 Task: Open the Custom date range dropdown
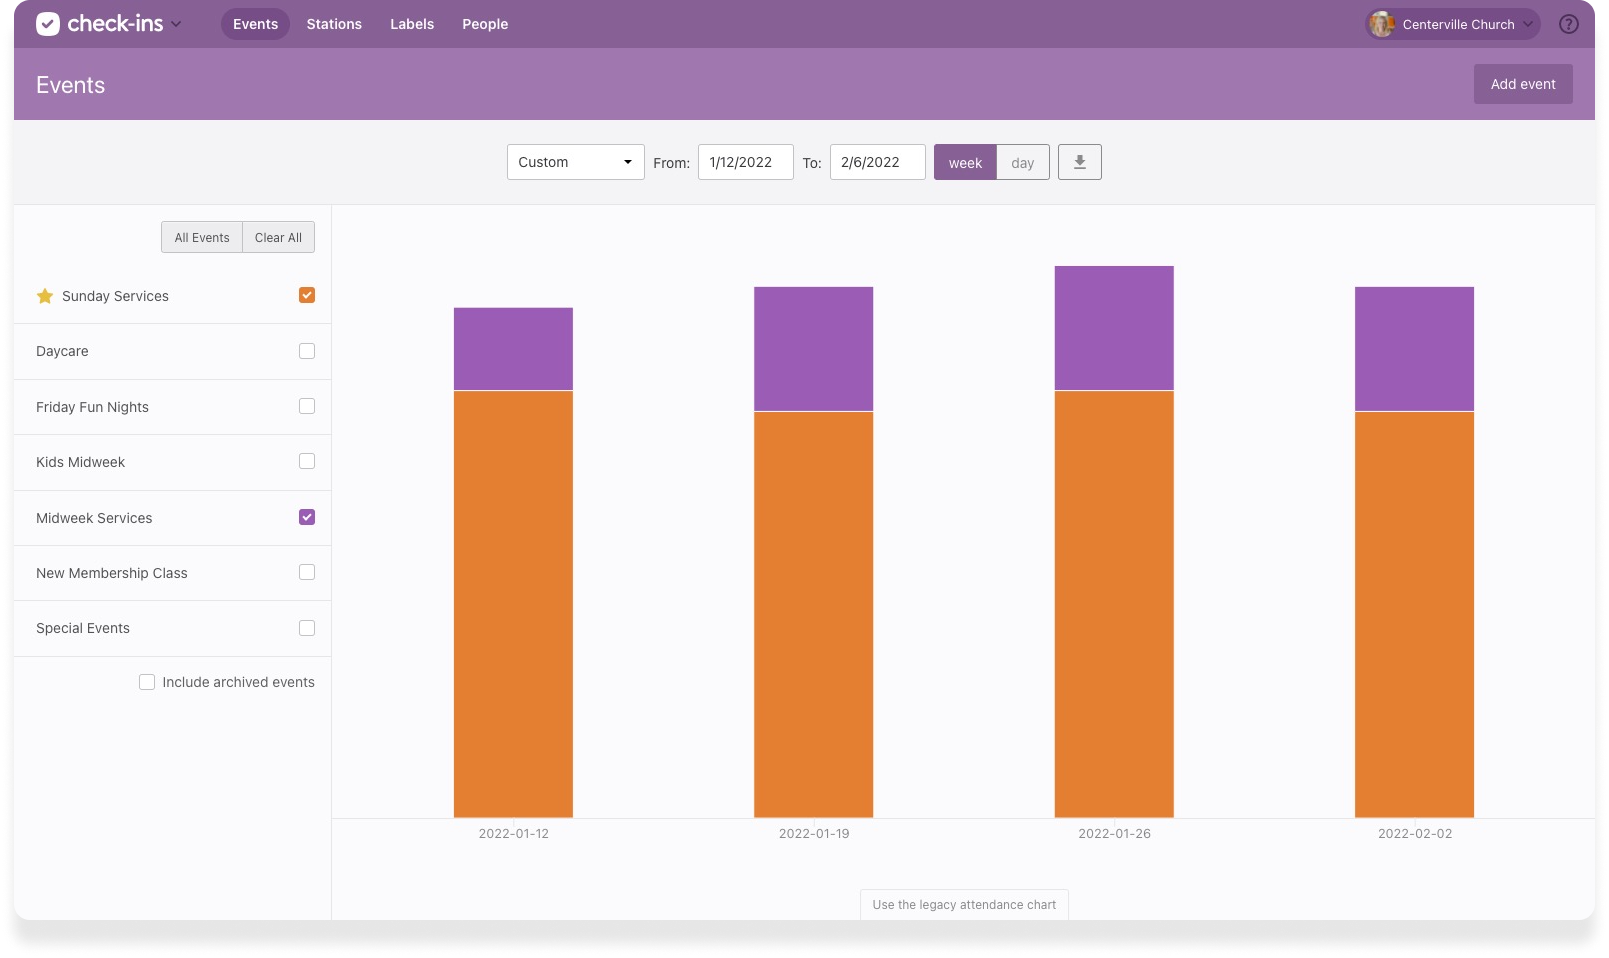click(575, 161)
